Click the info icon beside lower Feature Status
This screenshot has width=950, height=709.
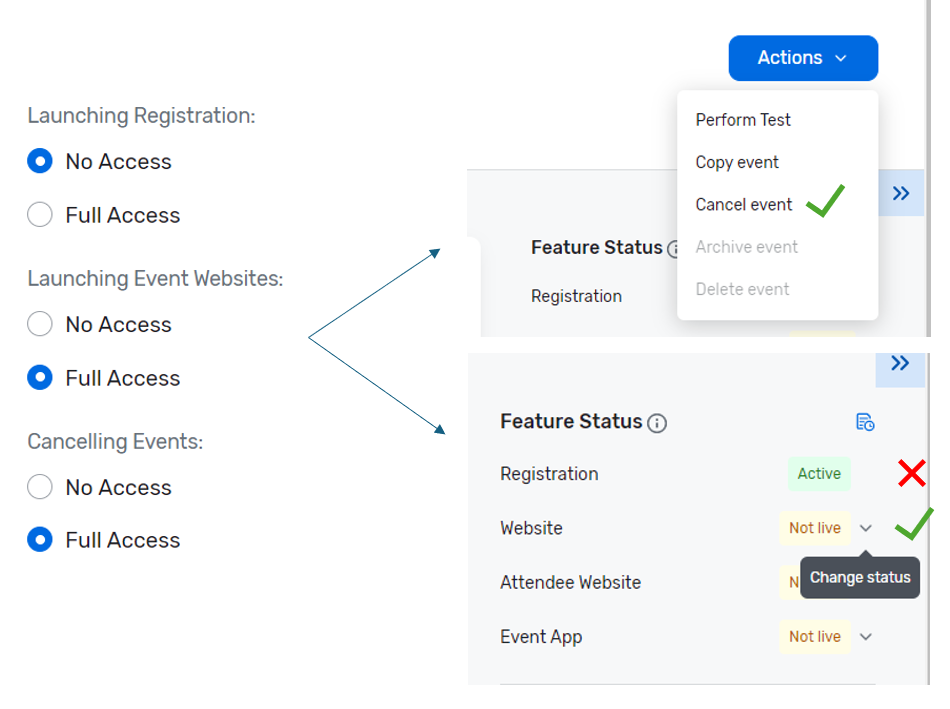tap(657, 423)
